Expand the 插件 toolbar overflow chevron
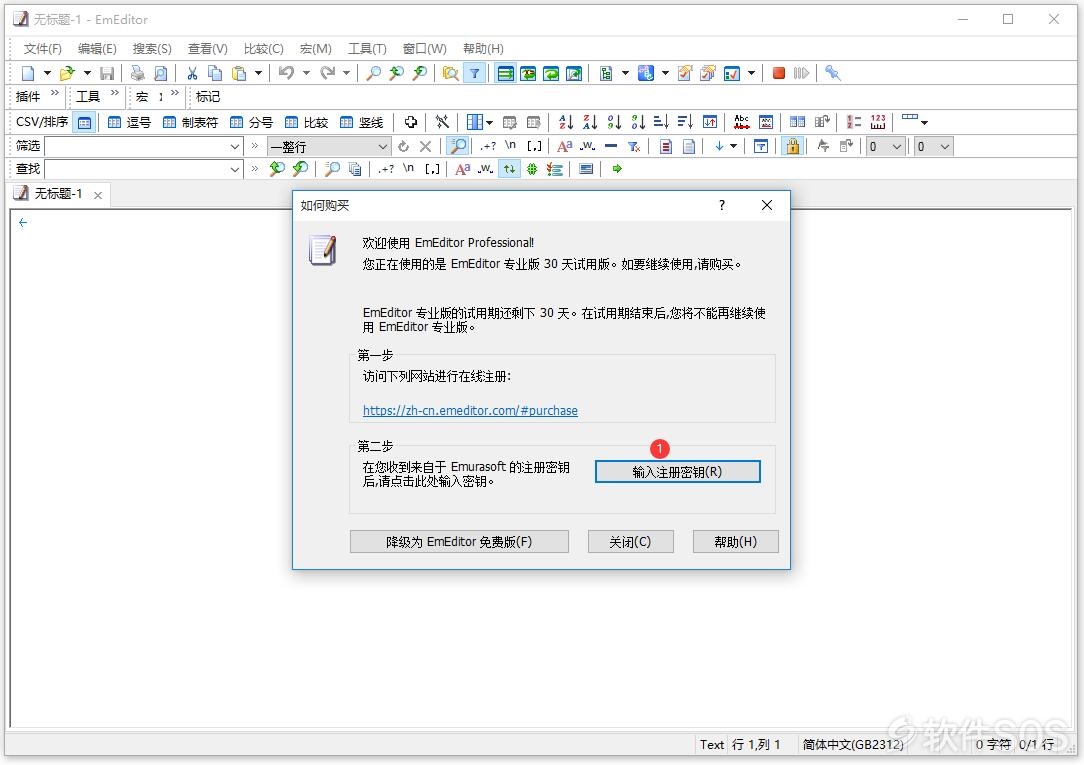This screenshot has width=1084, height=765. click(x=55, y=93)
